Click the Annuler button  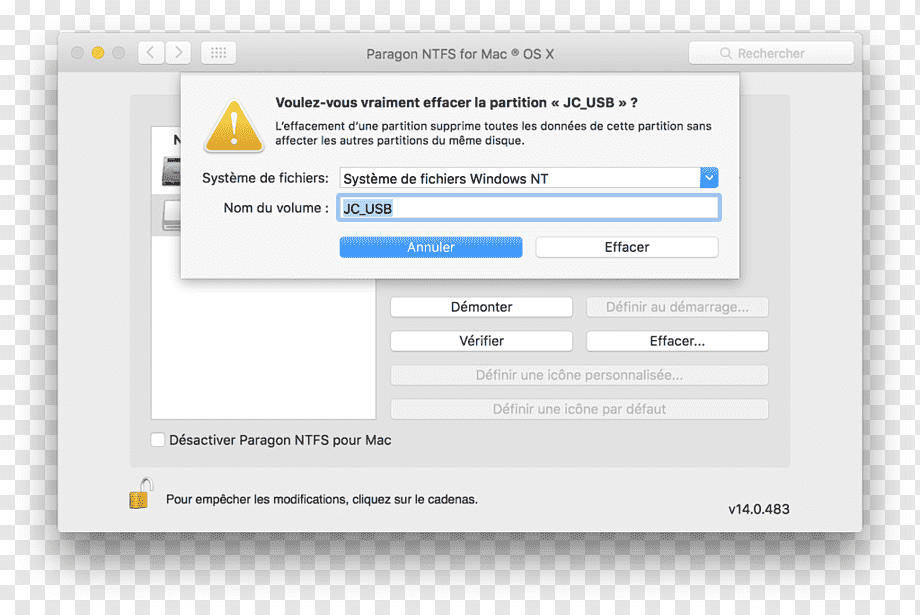pos(431,247)
